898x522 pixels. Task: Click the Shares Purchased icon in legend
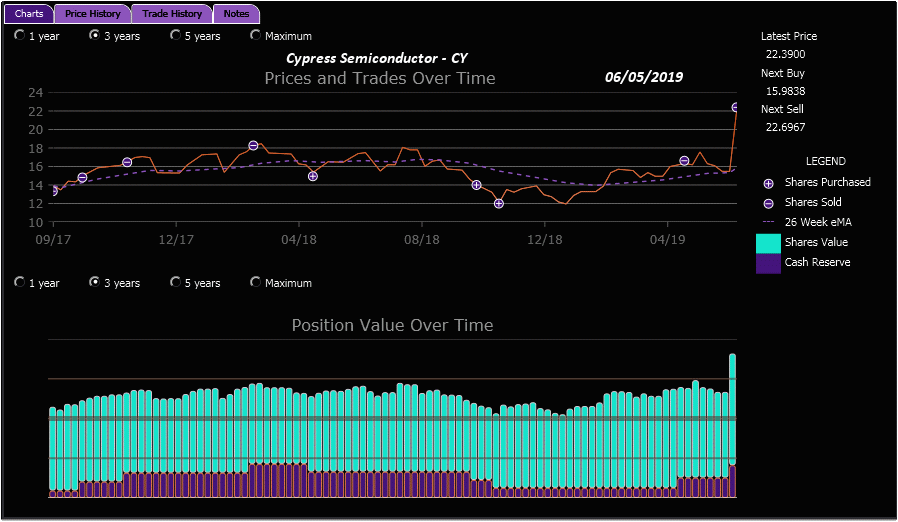pos(768,183)
